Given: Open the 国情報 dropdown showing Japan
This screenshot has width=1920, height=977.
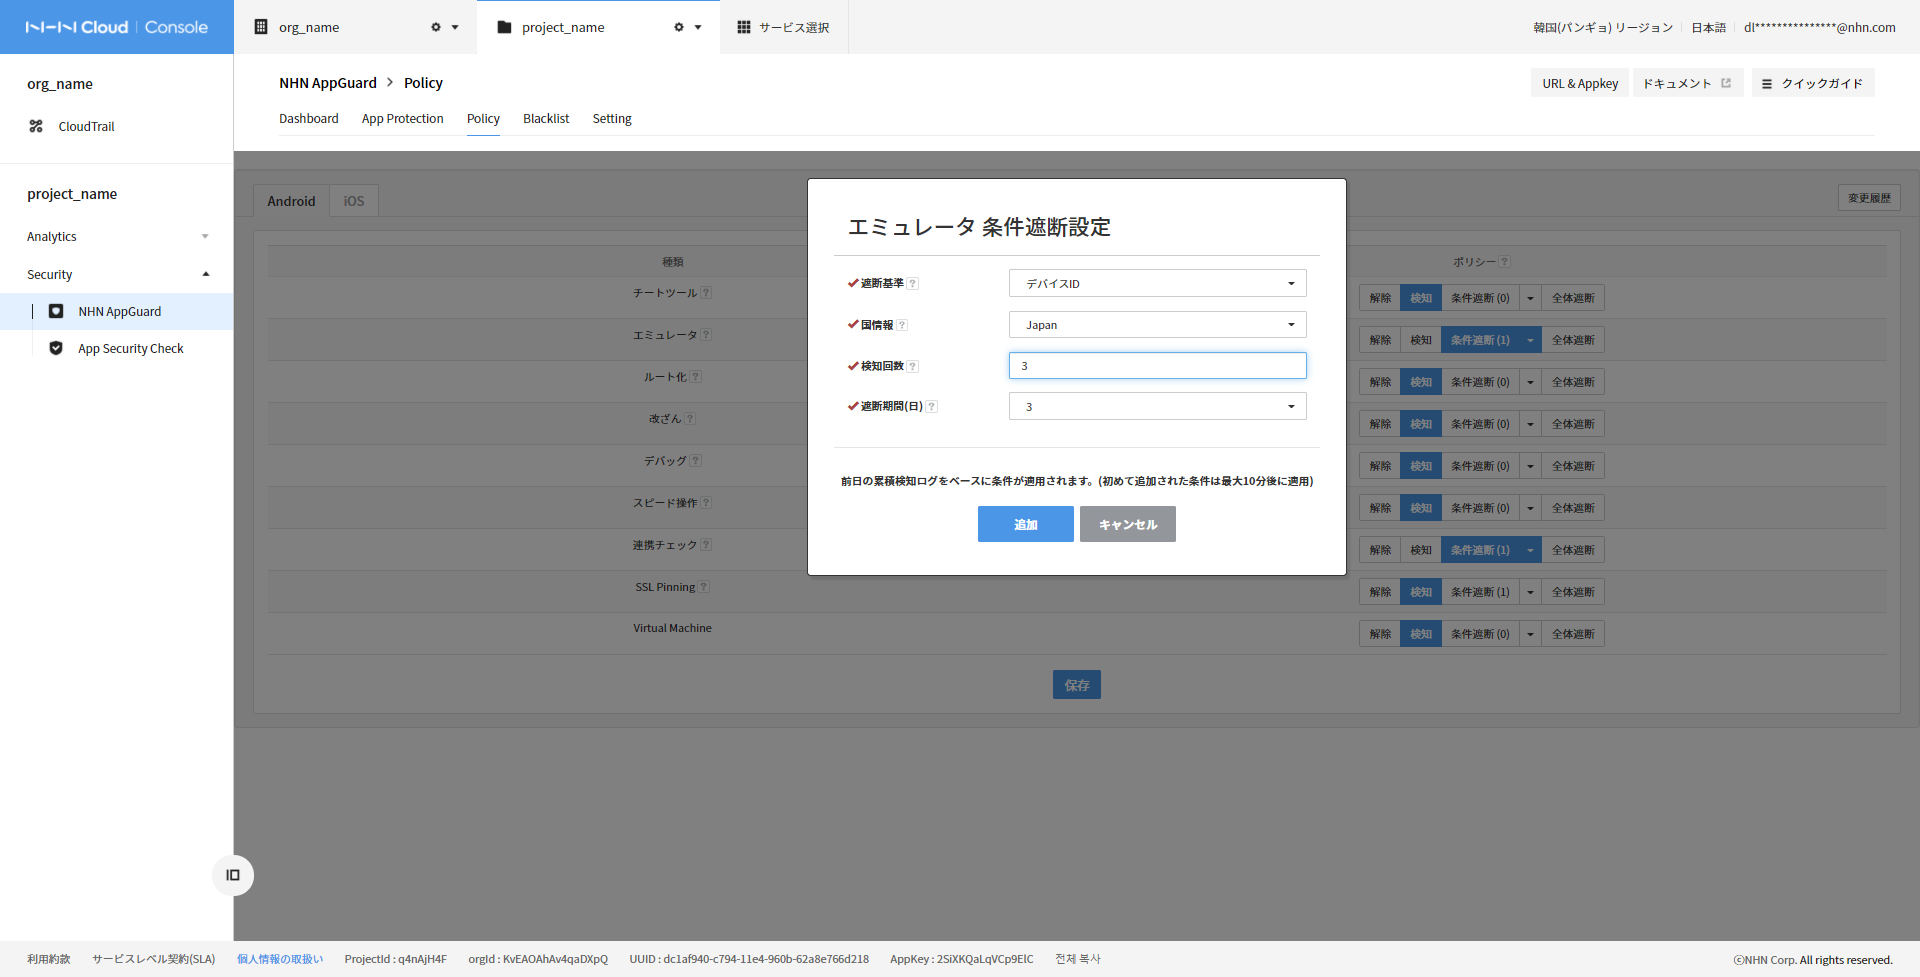Looking at the screenshot, I should coord(1157,325).
